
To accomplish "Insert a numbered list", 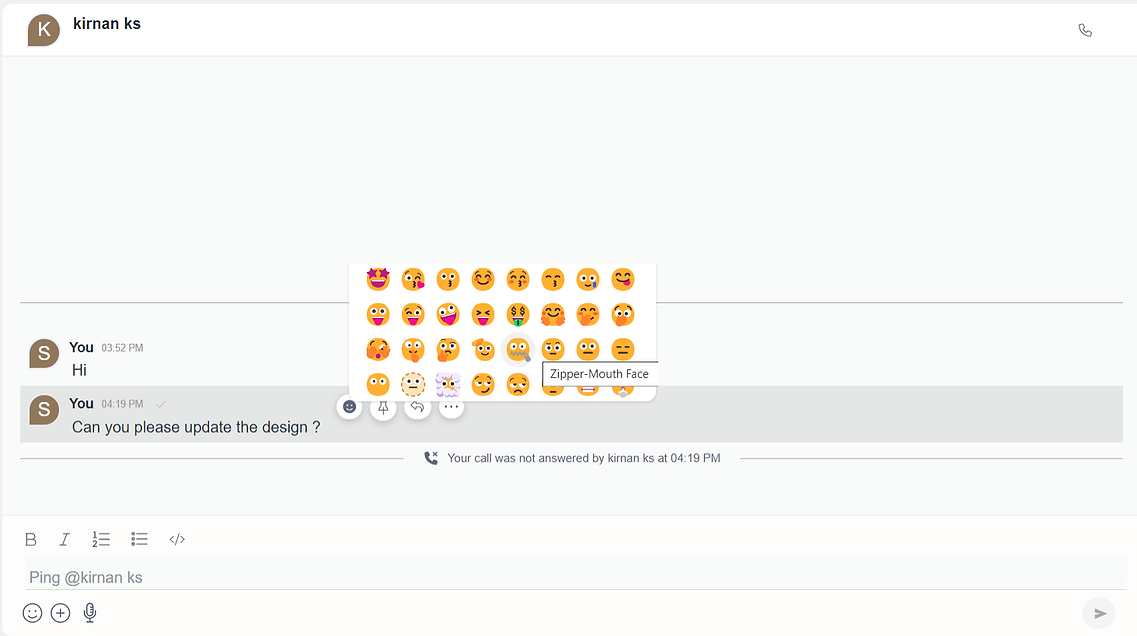I will point(101,540).
